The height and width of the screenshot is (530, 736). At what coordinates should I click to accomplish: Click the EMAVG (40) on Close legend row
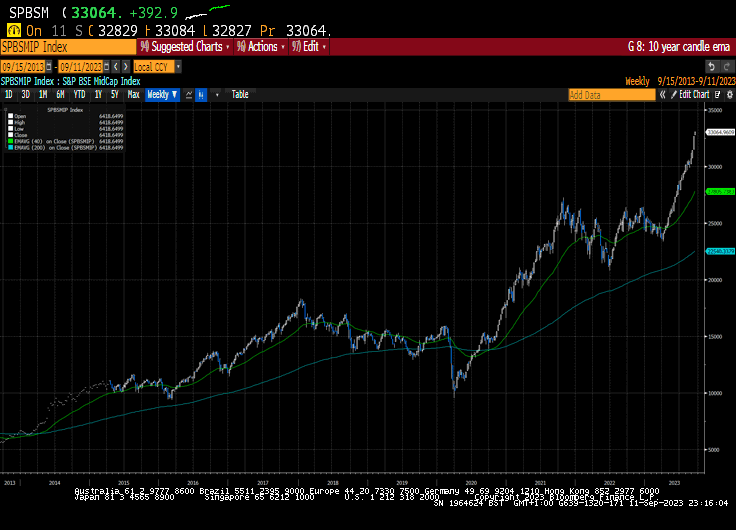66,141
